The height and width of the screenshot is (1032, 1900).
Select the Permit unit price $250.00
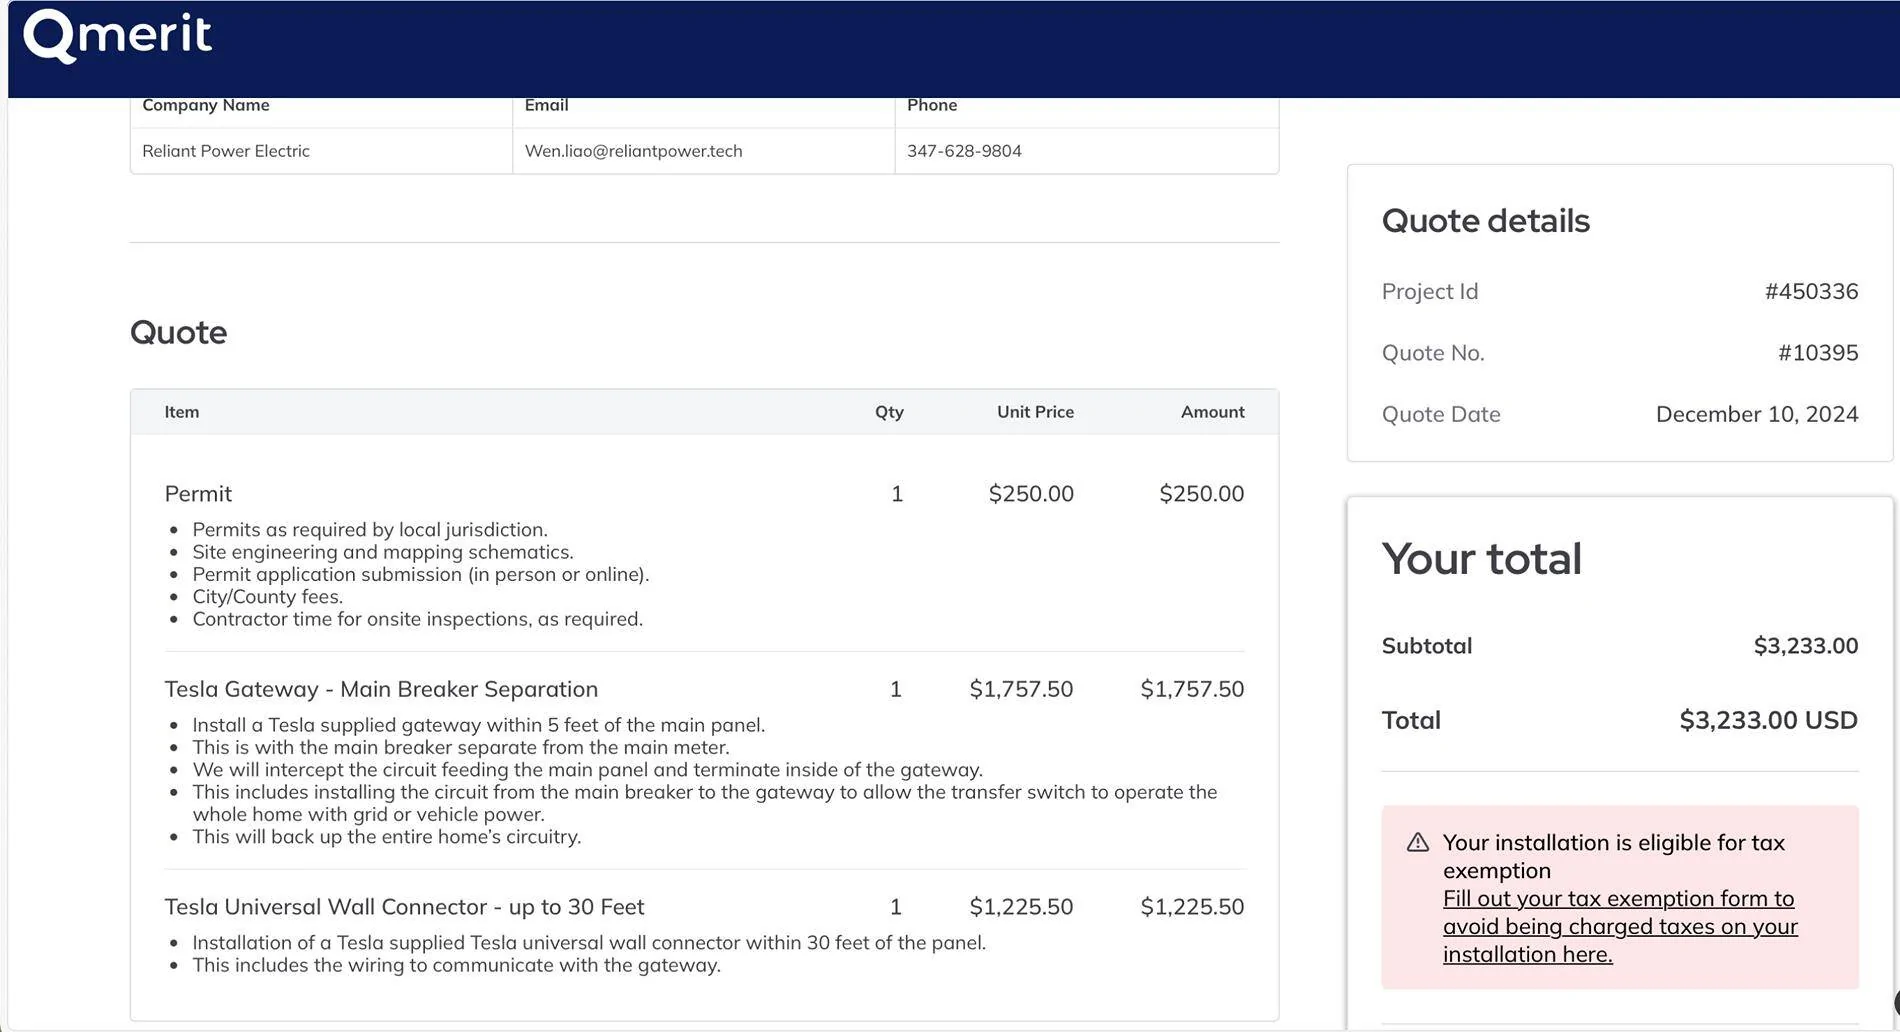pyautogui.click(x=1031, y=494)
